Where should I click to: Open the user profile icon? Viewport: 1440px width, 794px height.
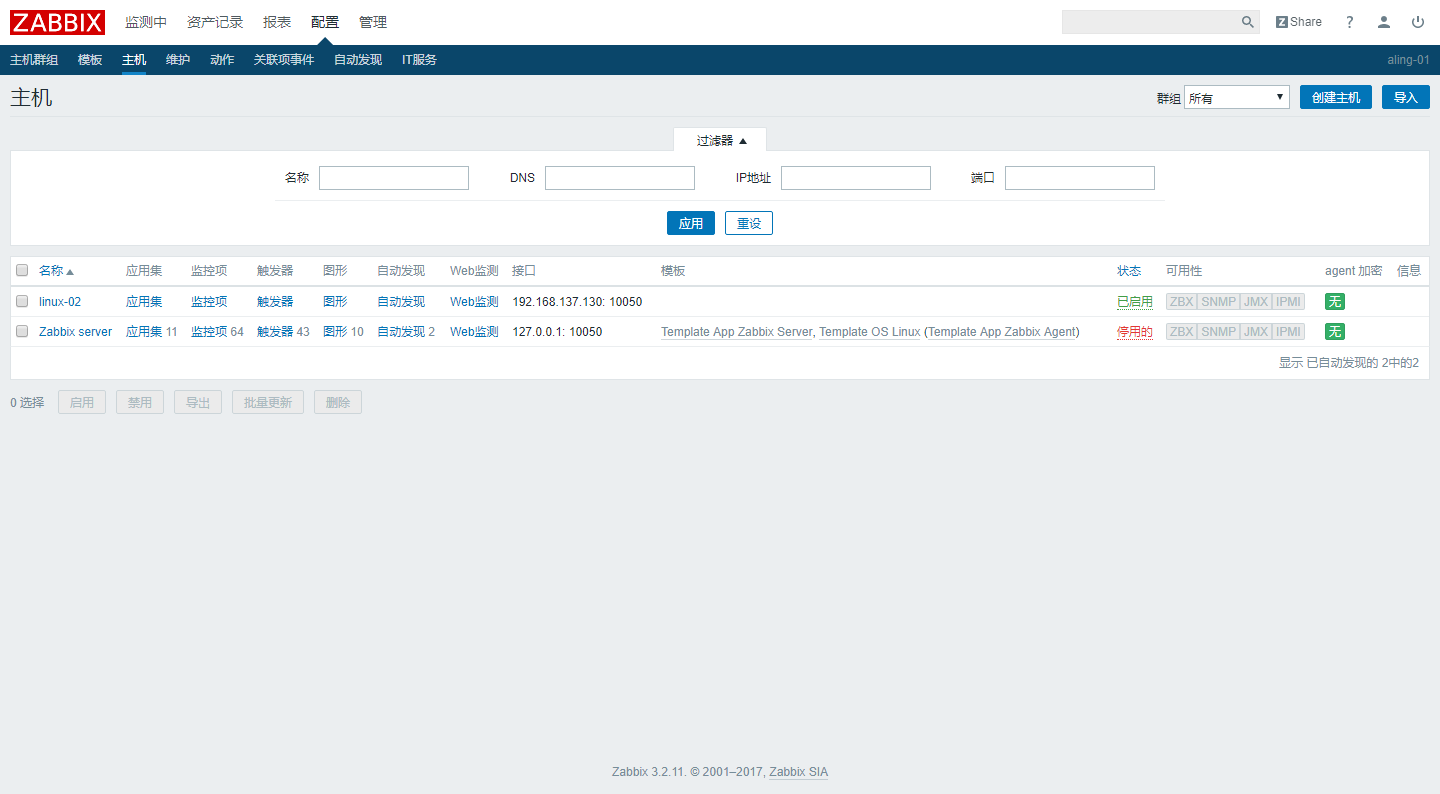[1383, 22]
